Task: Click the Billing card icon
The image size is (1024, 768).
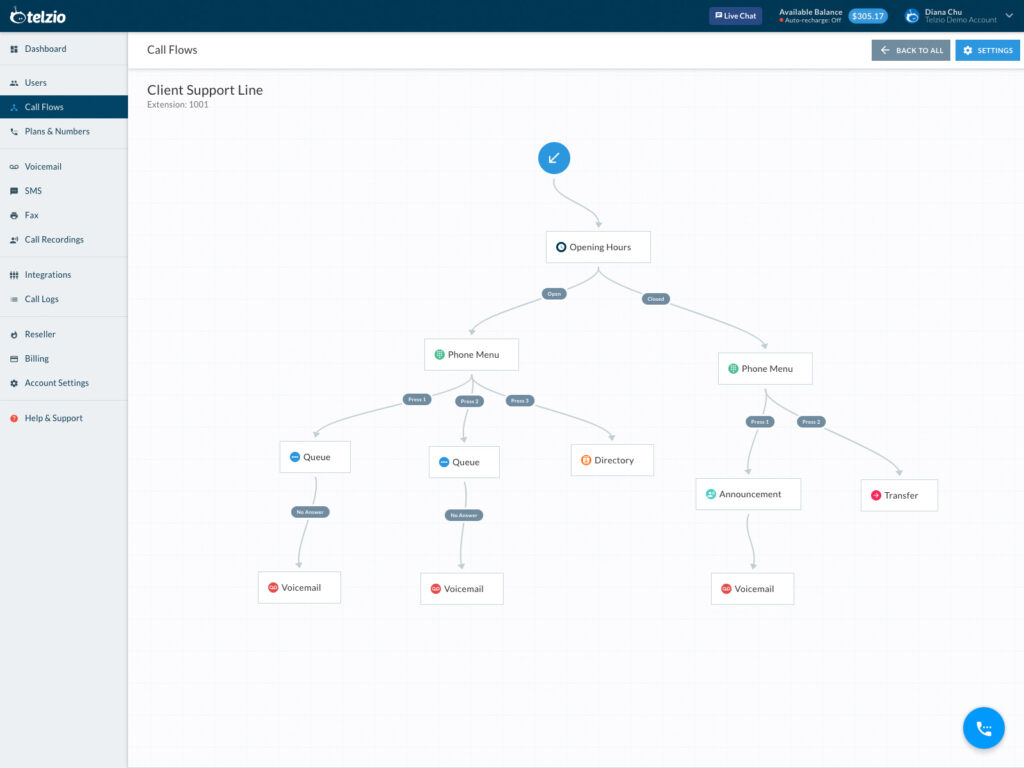Action: point(14,359)
